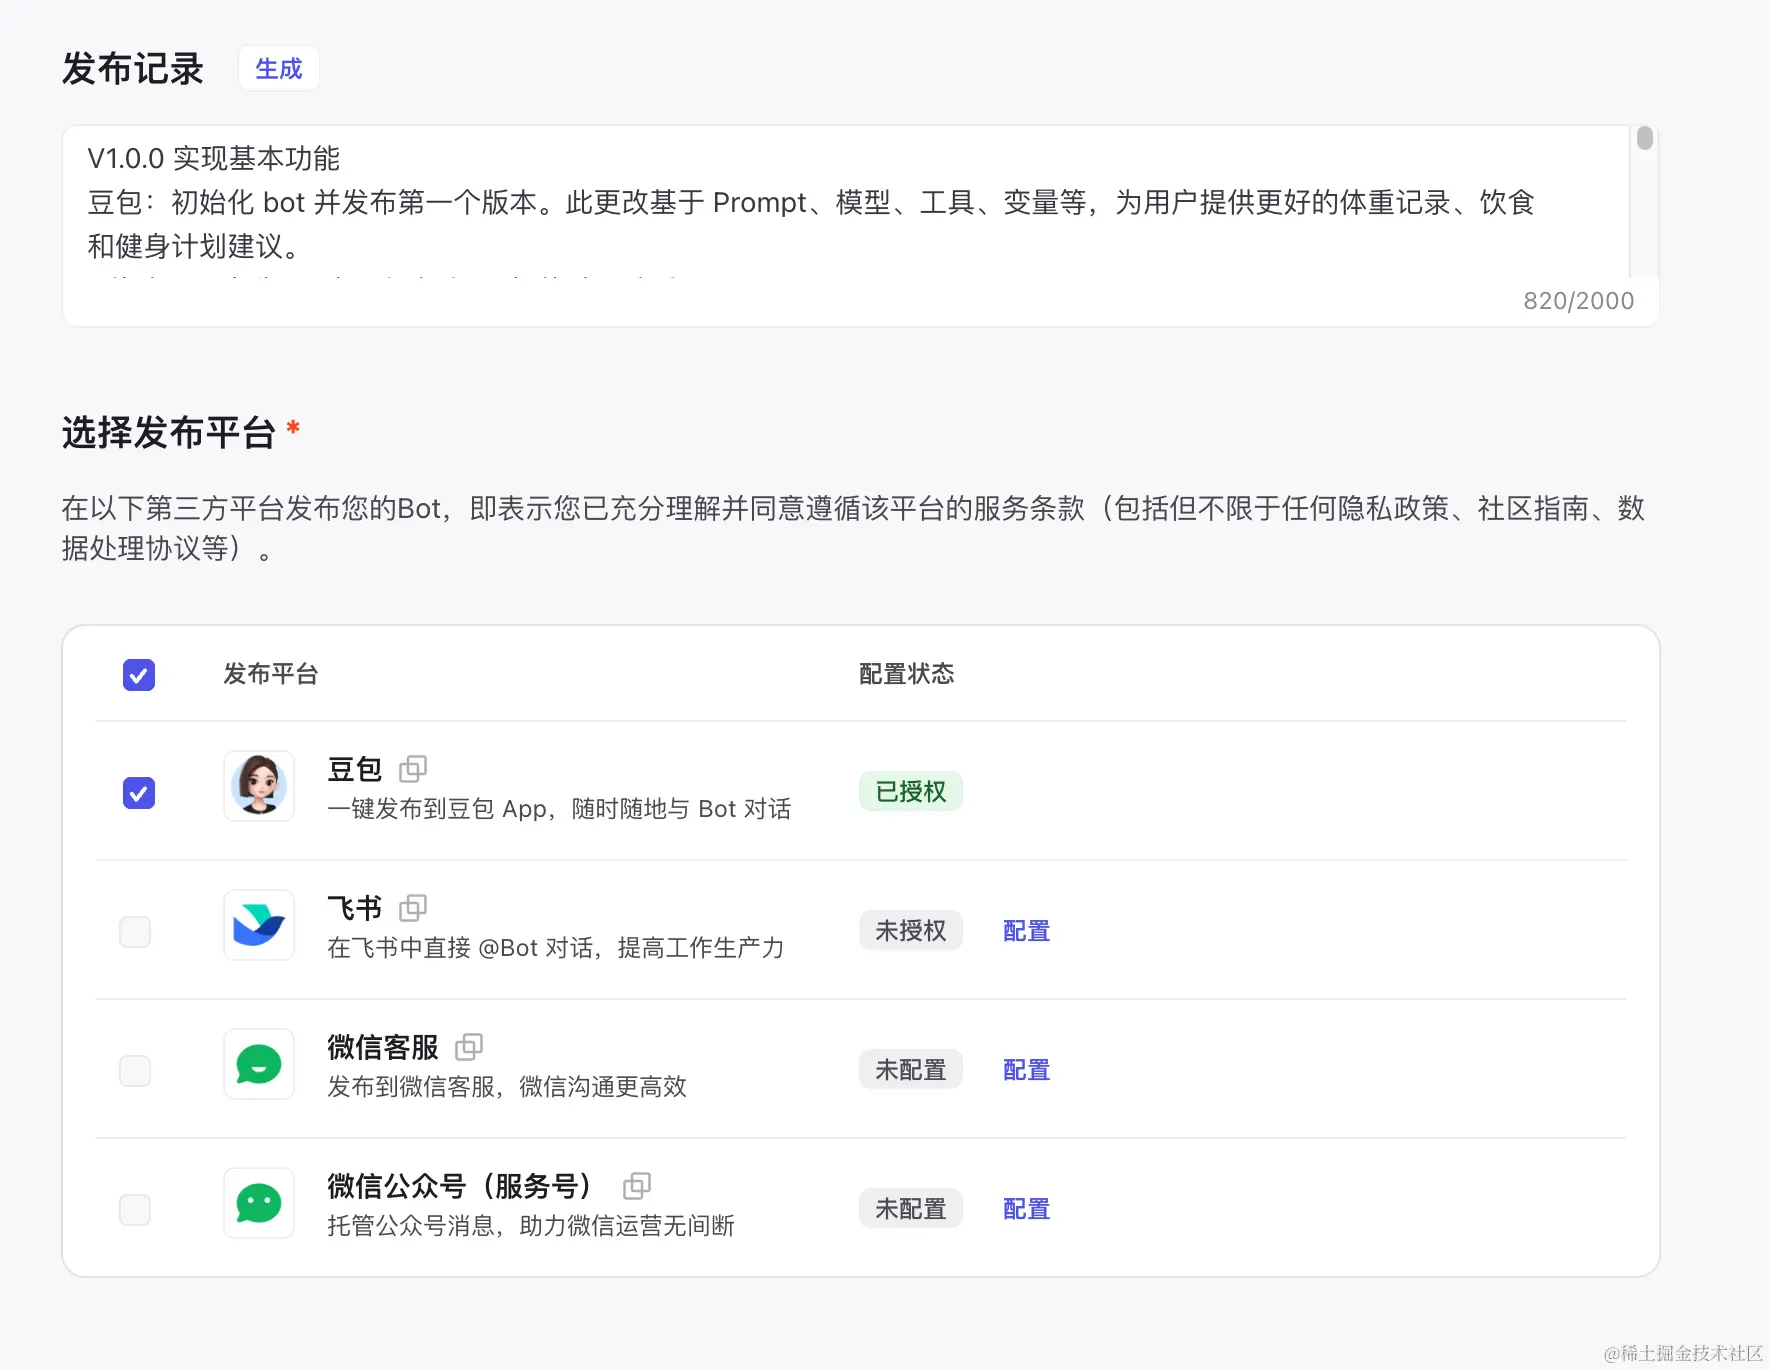Click the copy icon next to 豆包

[413, 769]
